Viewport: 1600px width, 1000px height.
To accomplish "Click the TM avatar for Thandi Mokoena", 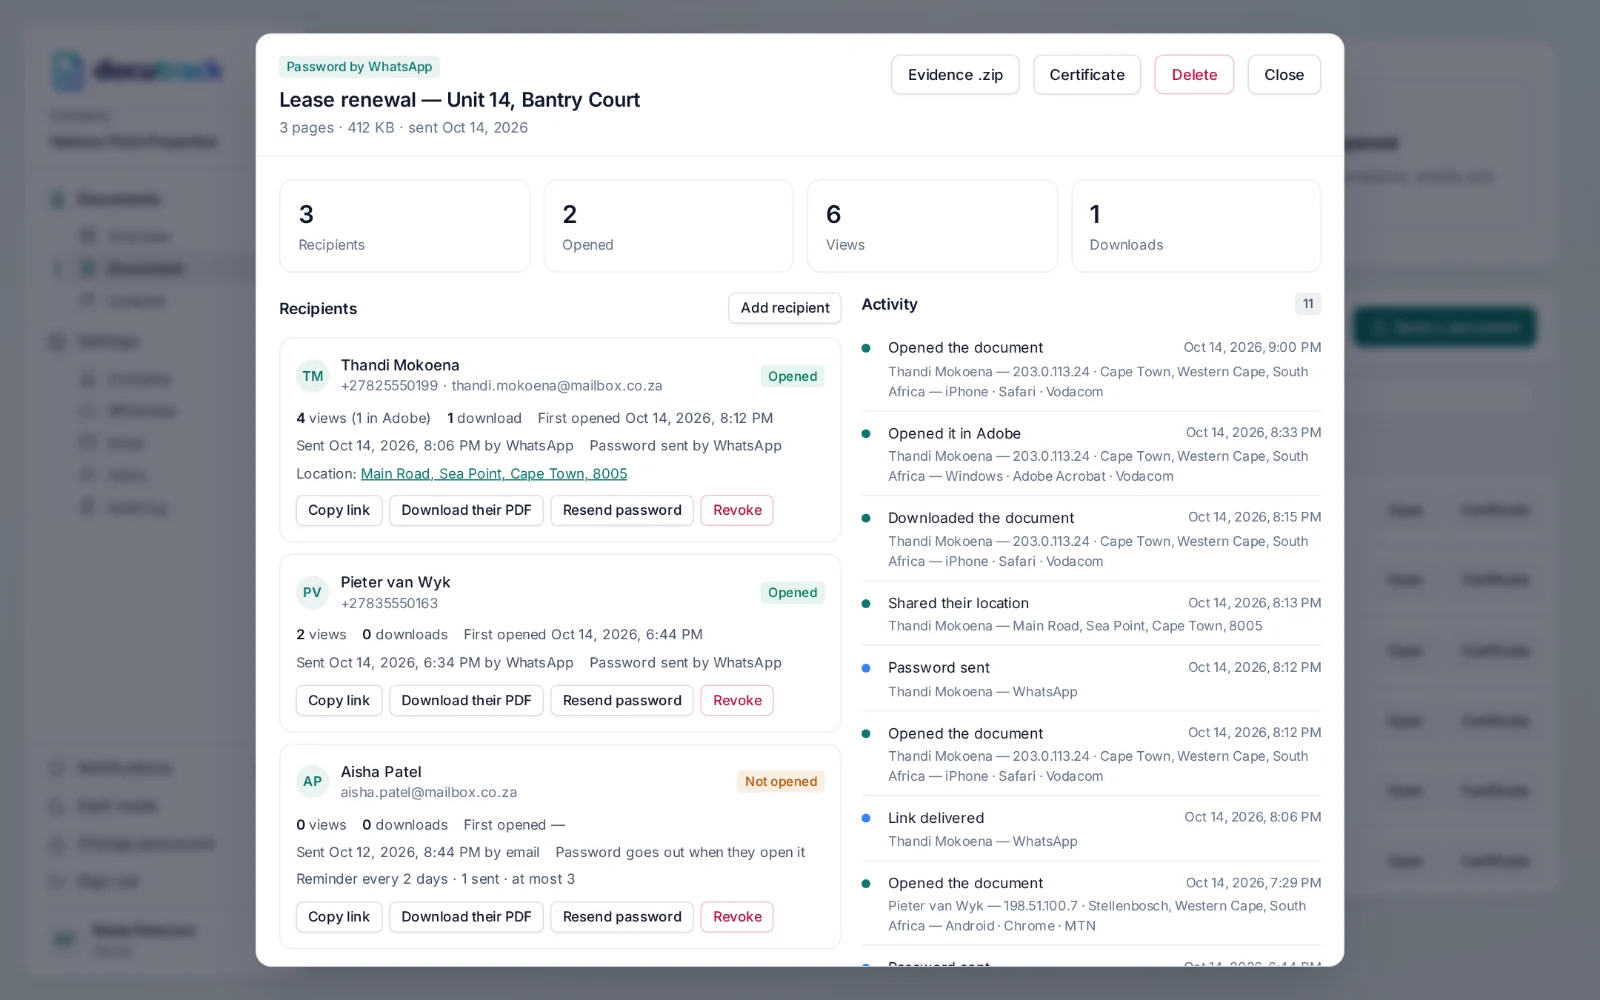I will click(x=313, y=376).
